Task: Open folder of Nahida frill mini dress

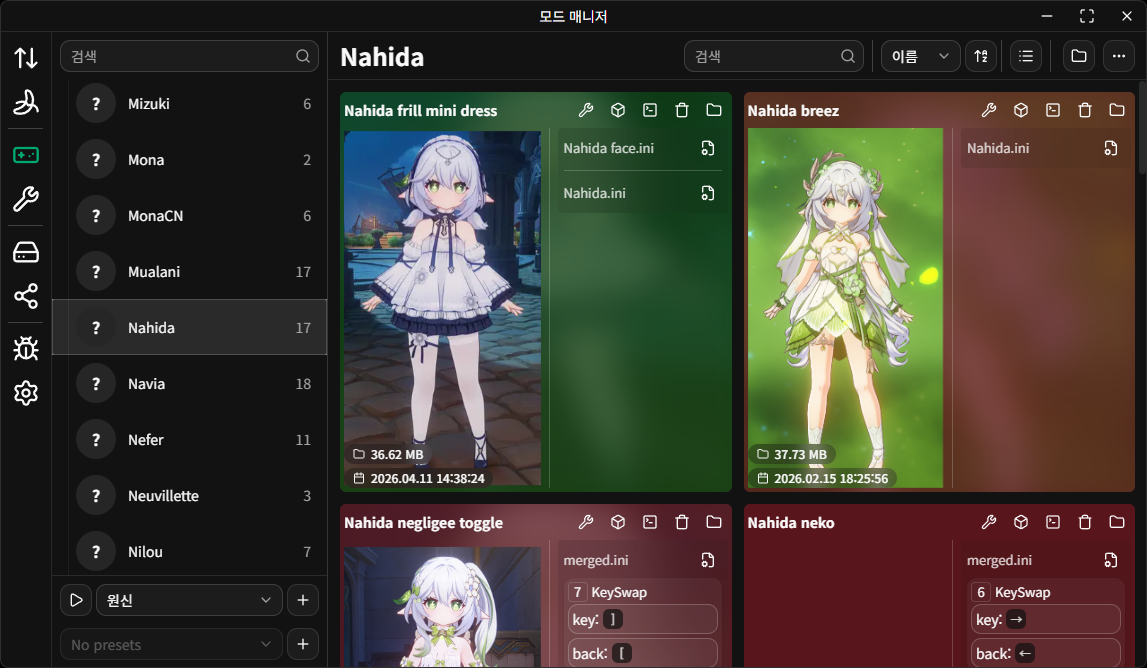Action: click(714, 110)
